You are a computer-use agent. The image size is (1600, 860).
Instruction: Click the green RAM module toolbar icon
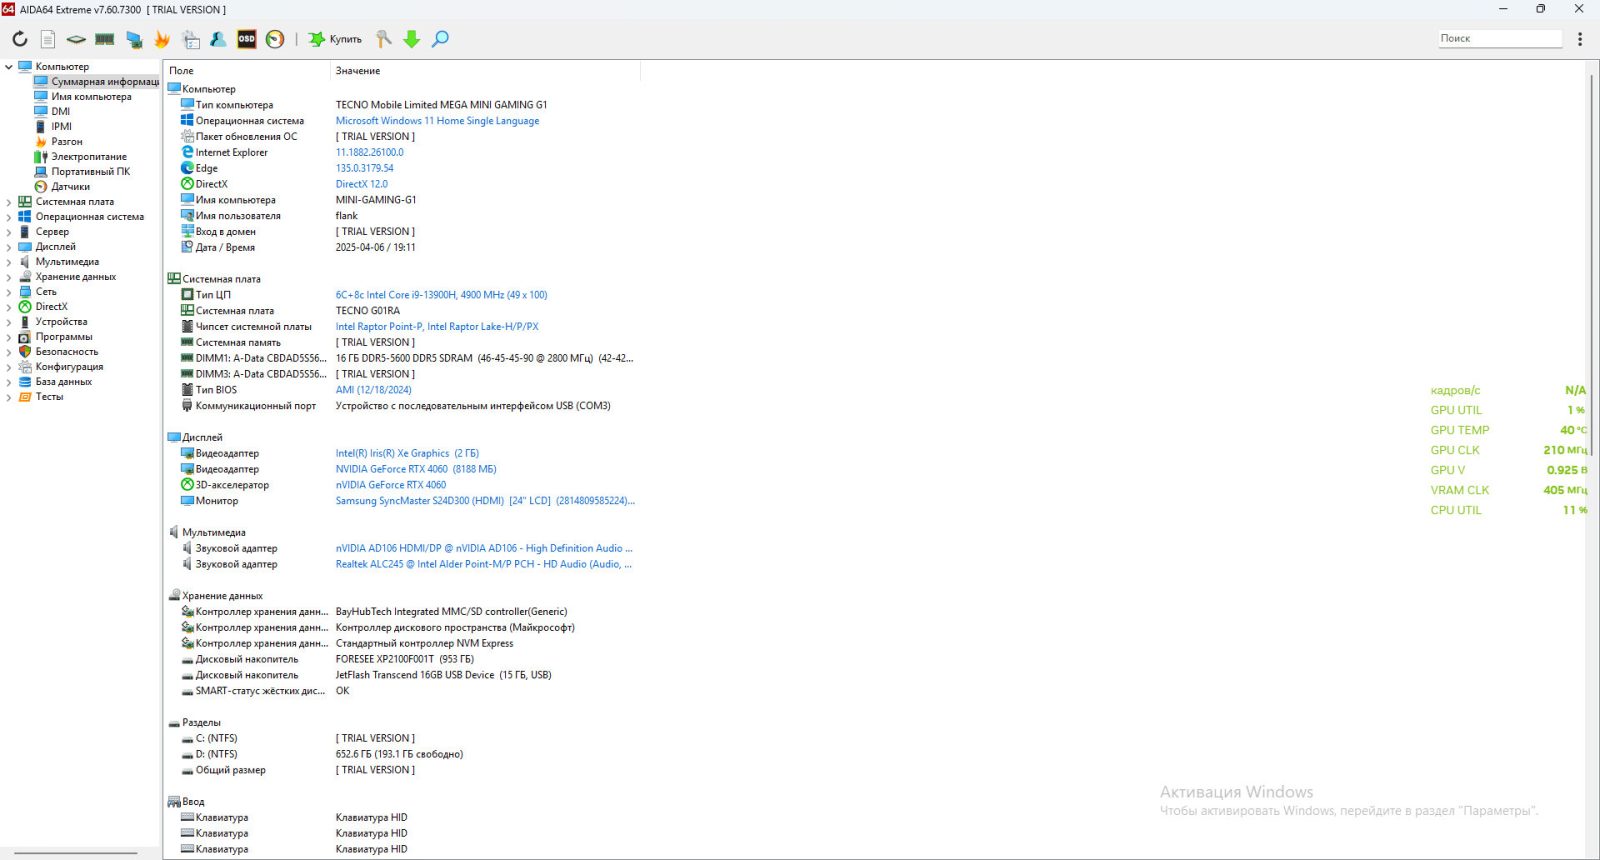coord(105,39)
